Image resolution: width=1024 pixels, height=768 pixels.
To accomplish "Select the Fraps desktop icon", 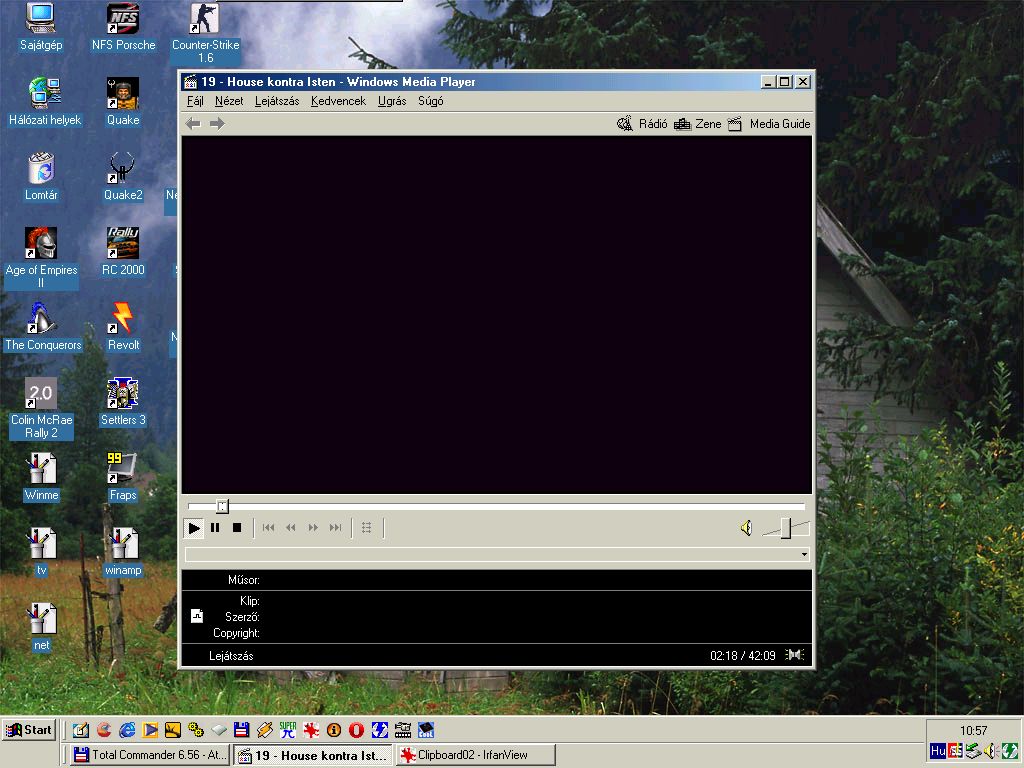I will pos(123,477).
